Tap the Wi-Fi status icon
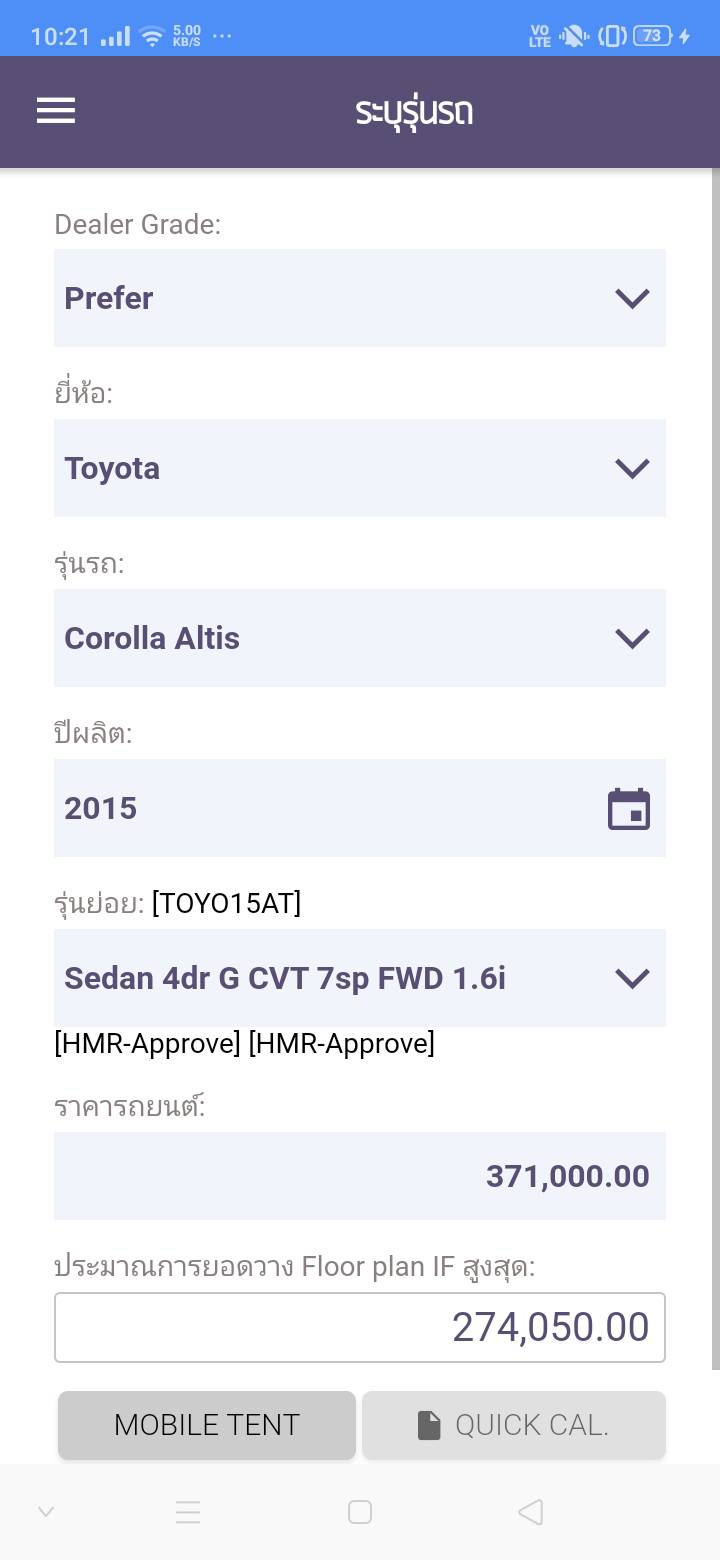720x1560 pixels. (152, 37)
